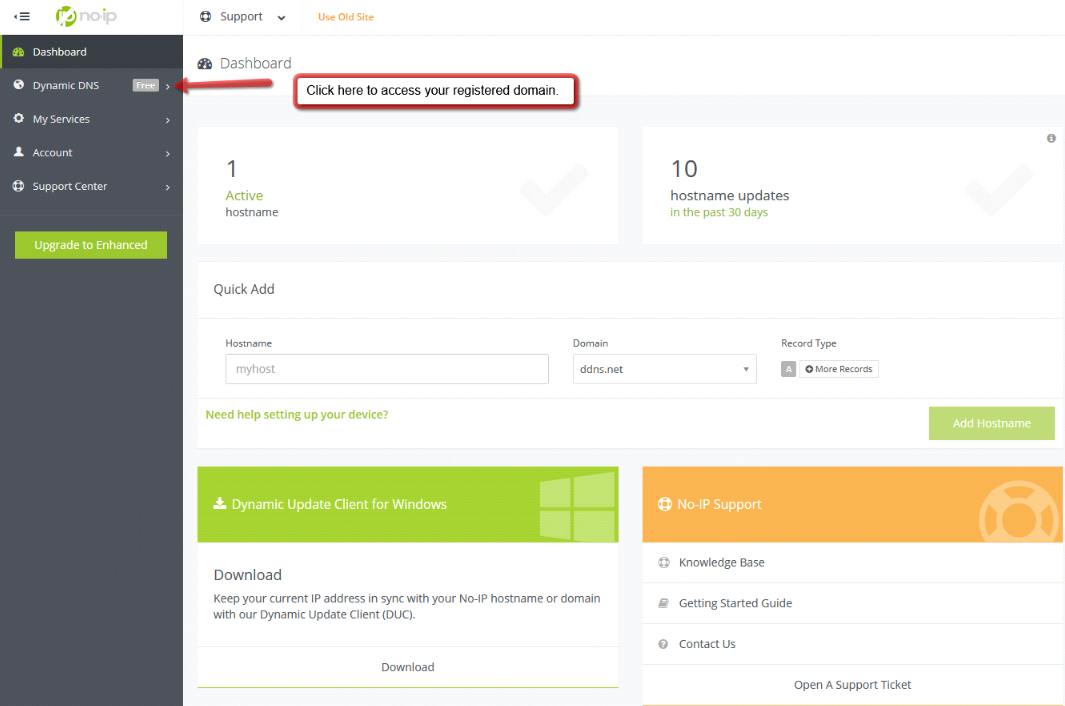
Task: Expand the Dynamic DNS chevron arrow
Action: [x=167, y=86]
